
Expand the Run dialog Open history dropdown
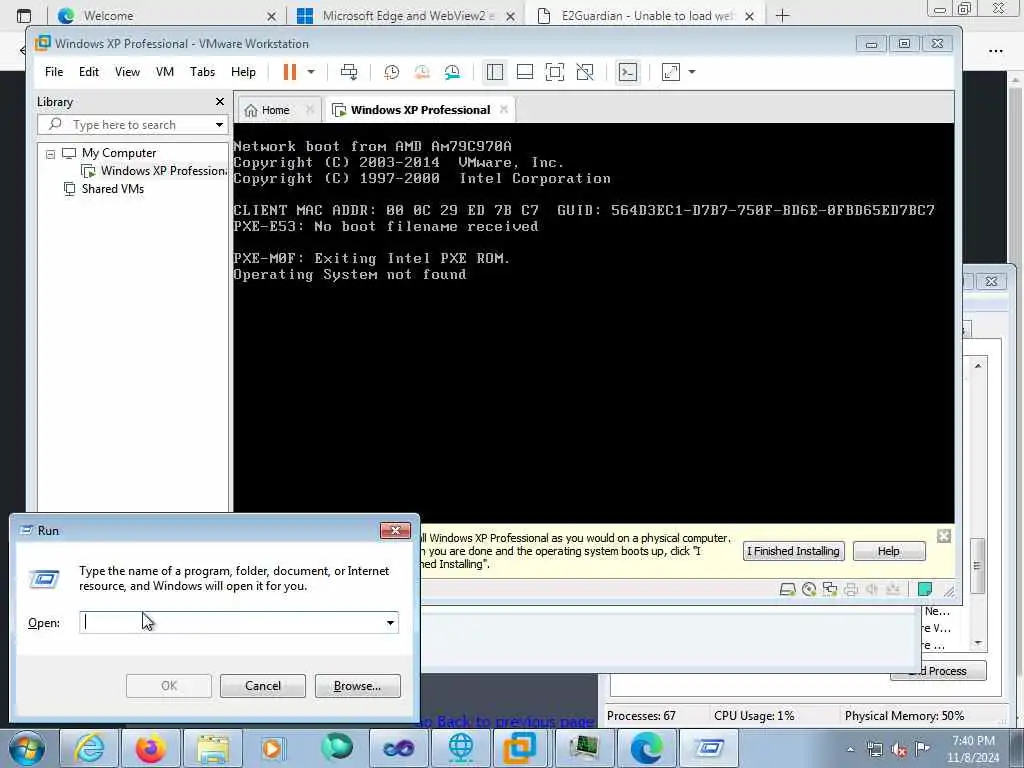[391, 622]
